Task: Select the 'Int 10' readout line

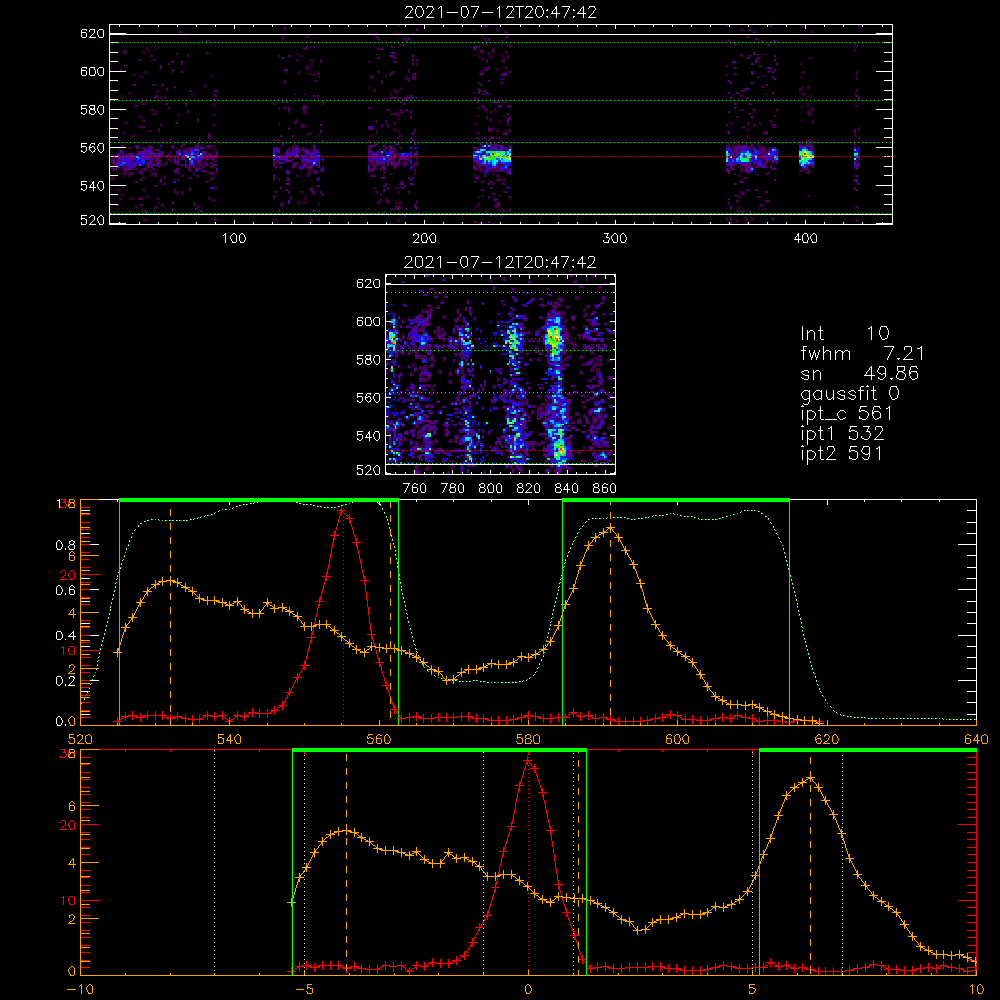Action: click(x=845, y=333)
